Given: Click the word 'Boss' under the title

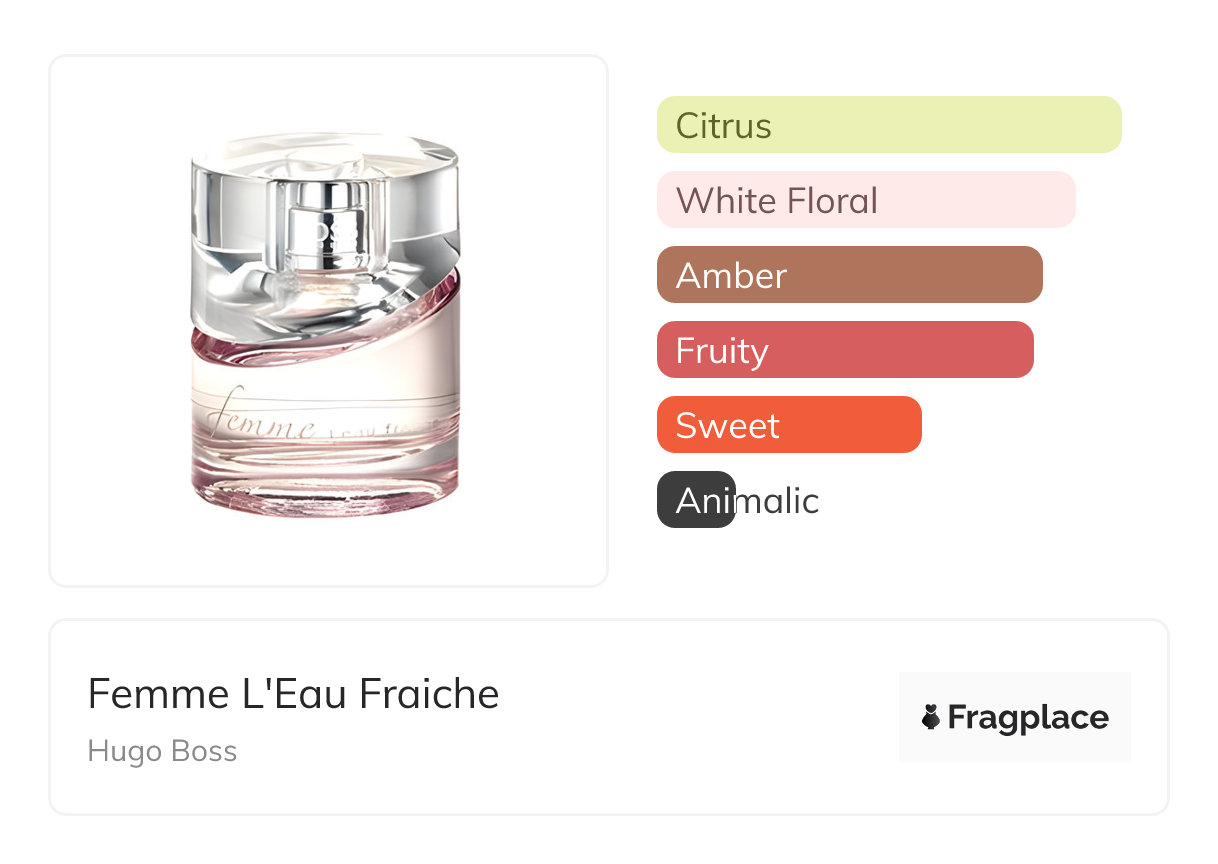Looking at the screenshot, I should click(206, 751).
